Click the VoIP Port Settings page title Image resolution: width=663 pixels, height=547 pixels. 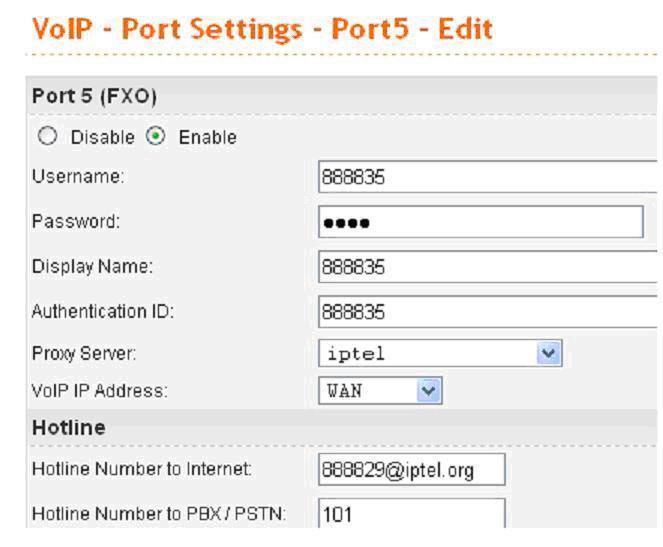(x=263, y=29)
